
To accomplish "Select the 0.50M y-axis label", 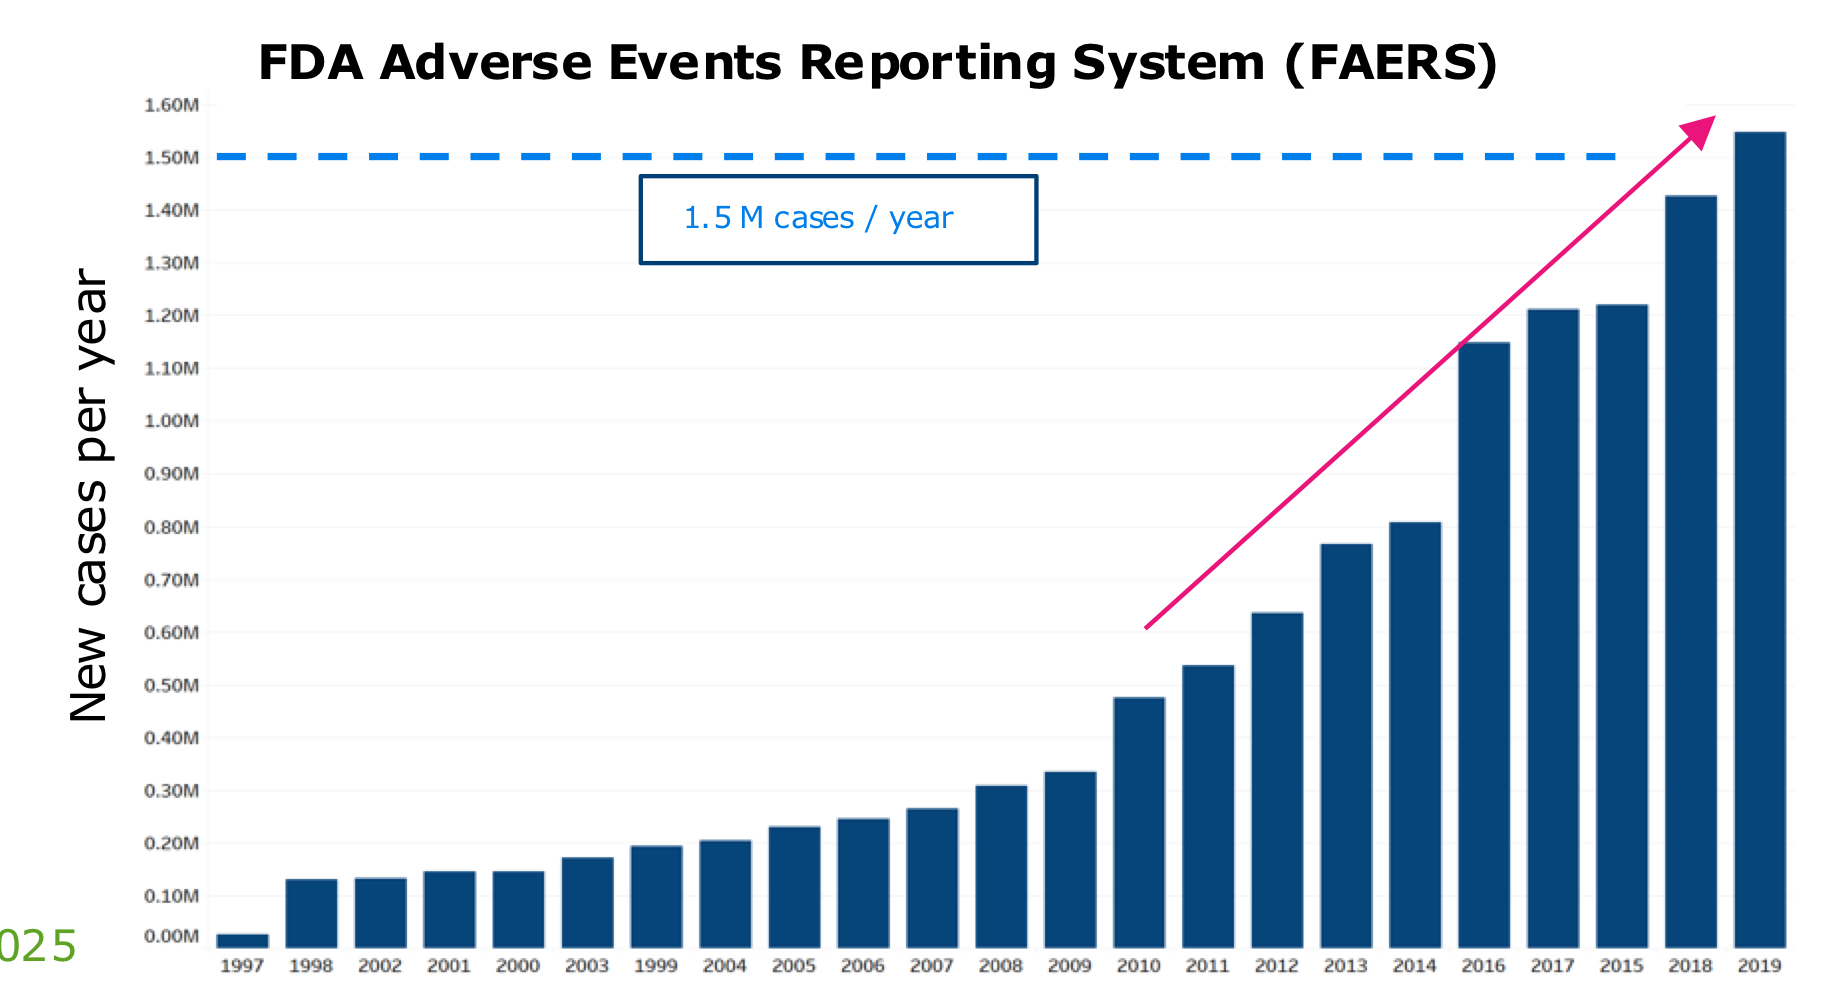I will coord(171,686).
